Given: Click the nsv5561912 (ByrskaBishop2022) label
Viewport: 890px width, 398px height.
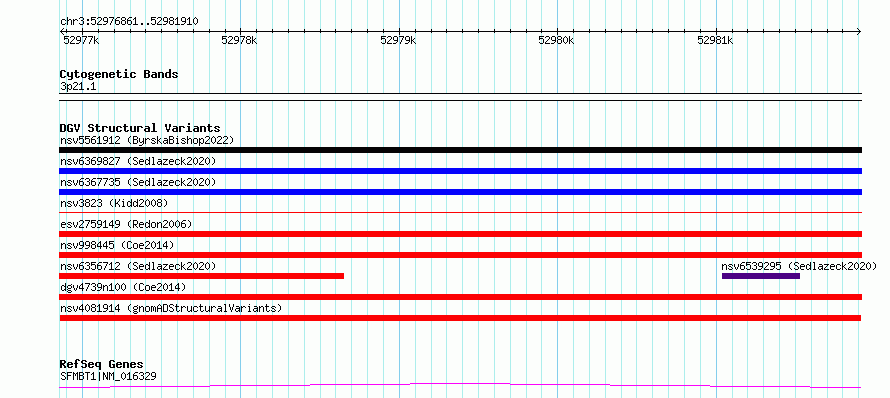Looking at the screenshot, I should (147, 140).
